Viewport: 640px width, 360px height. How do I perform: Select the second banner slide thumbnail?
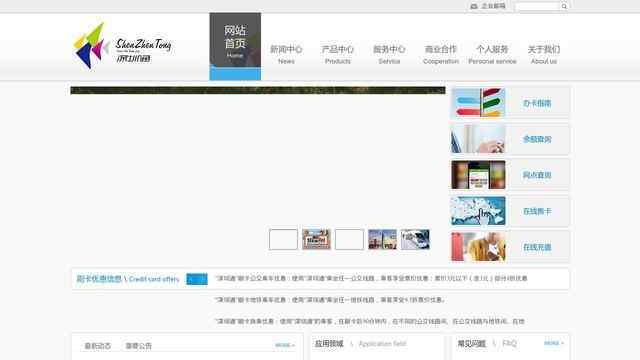click(316, 239)
